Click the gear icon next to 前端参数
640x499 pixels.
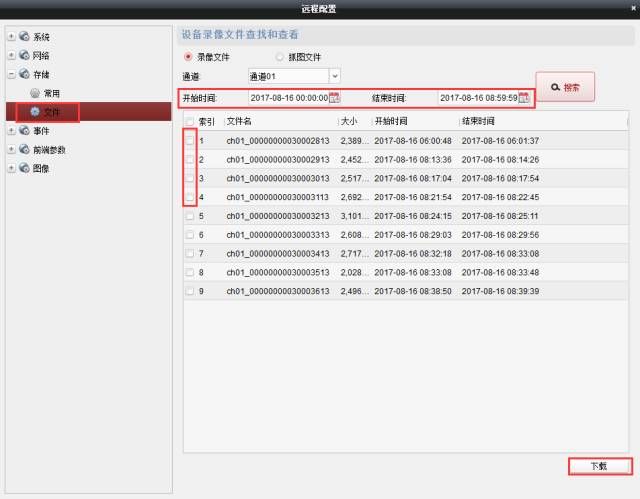(23, 150)
